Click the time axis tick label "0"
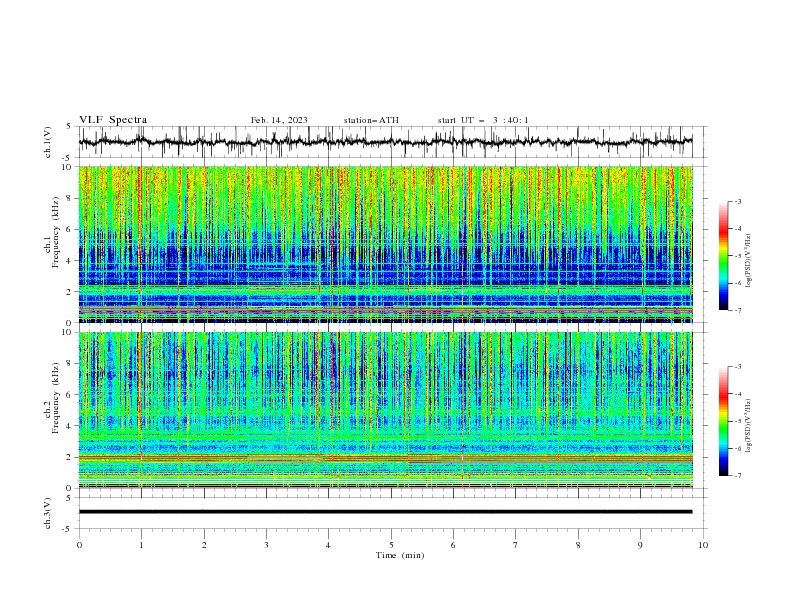The height and width of the screenshot is (612, 792). (x=79, y=545)
